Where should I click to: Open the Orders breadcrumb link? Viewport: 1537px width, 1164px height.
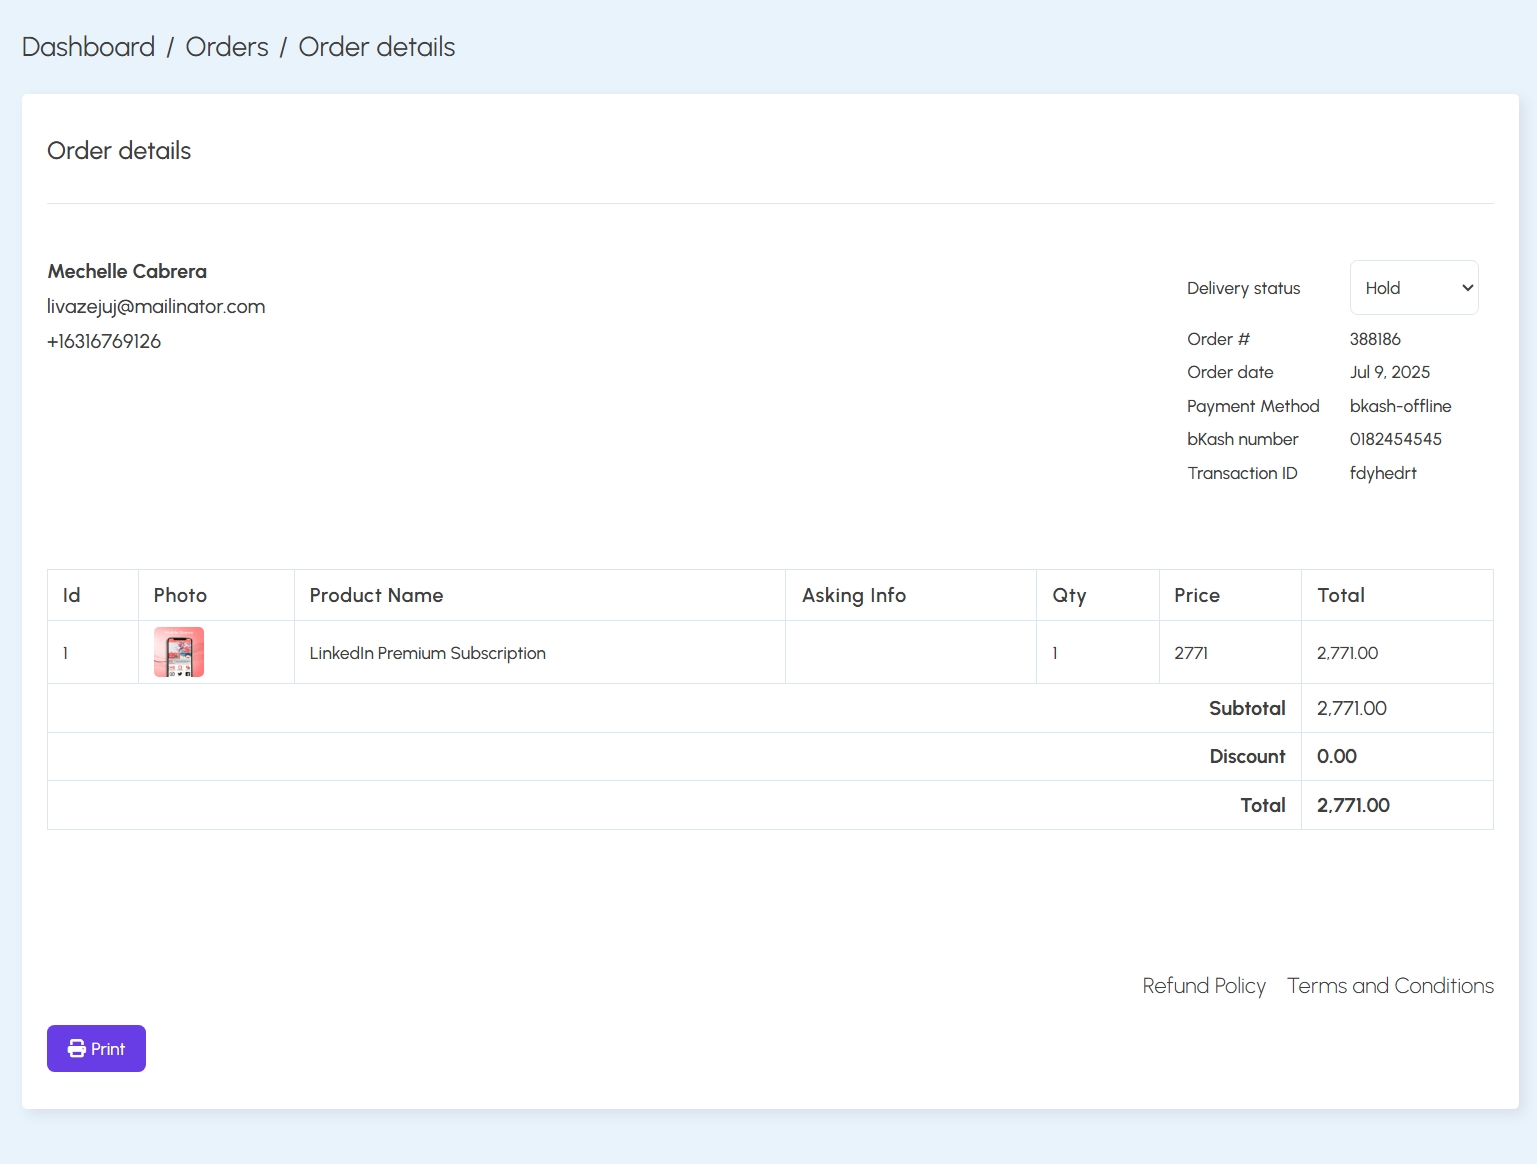(227, 47)
